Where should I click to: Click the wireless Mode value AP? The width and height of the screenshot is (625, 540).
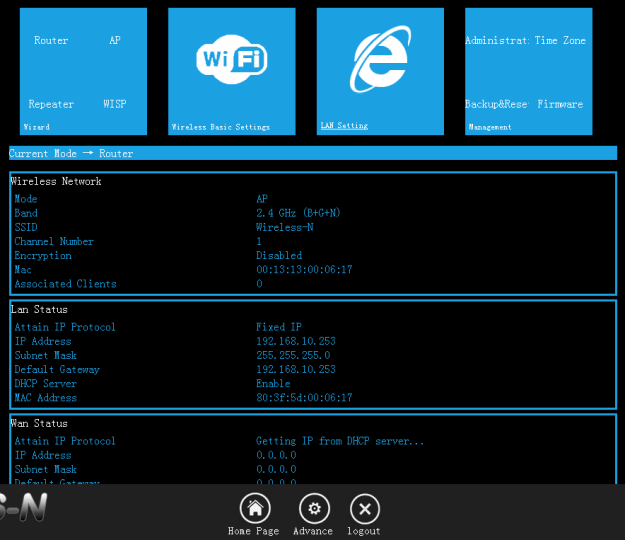(262, 199)
